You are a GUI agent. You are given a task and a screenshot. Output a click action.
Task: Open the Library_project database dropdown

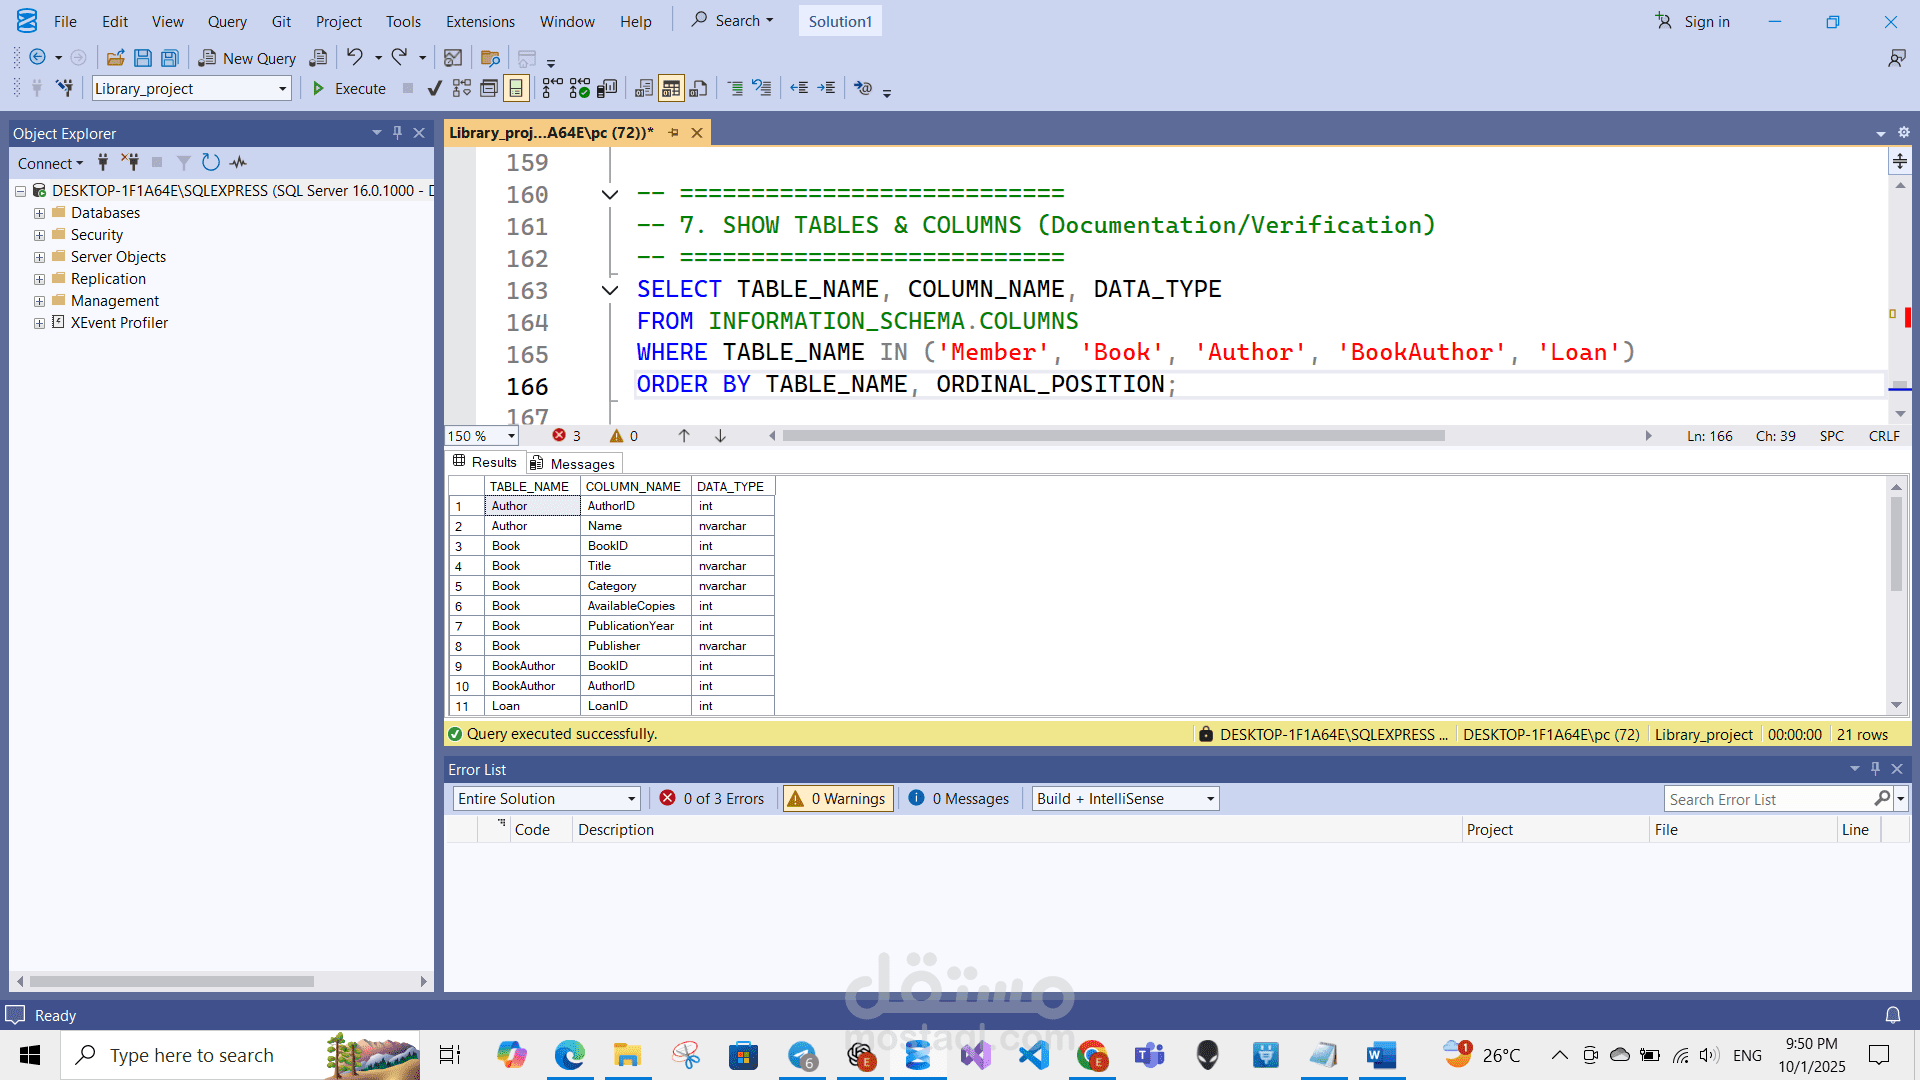click(x=282, y=89)
